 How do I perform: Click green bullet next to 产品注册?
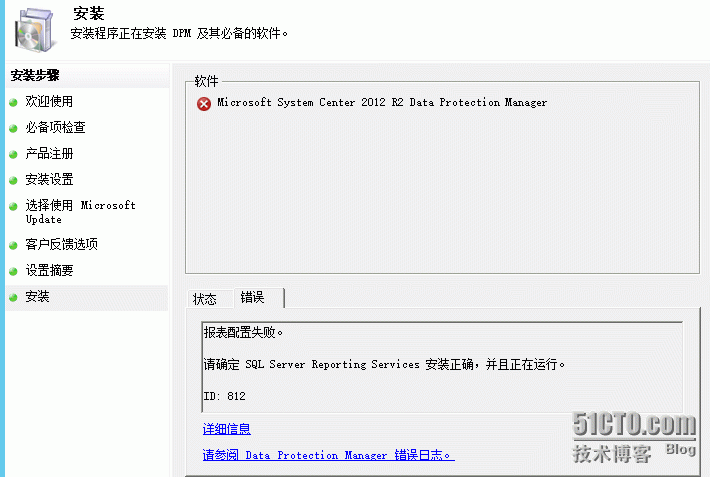(13, 154)
